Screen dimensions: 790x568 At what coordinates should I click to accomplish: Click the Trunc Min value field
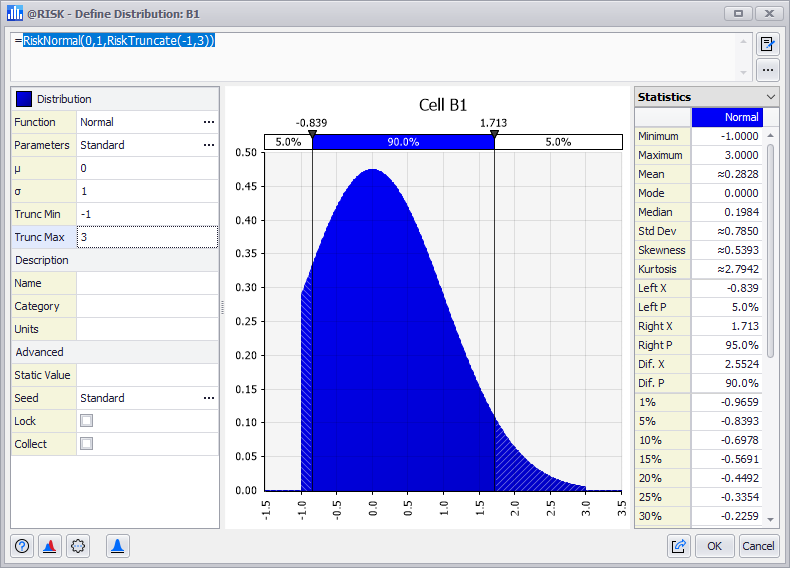146,214
